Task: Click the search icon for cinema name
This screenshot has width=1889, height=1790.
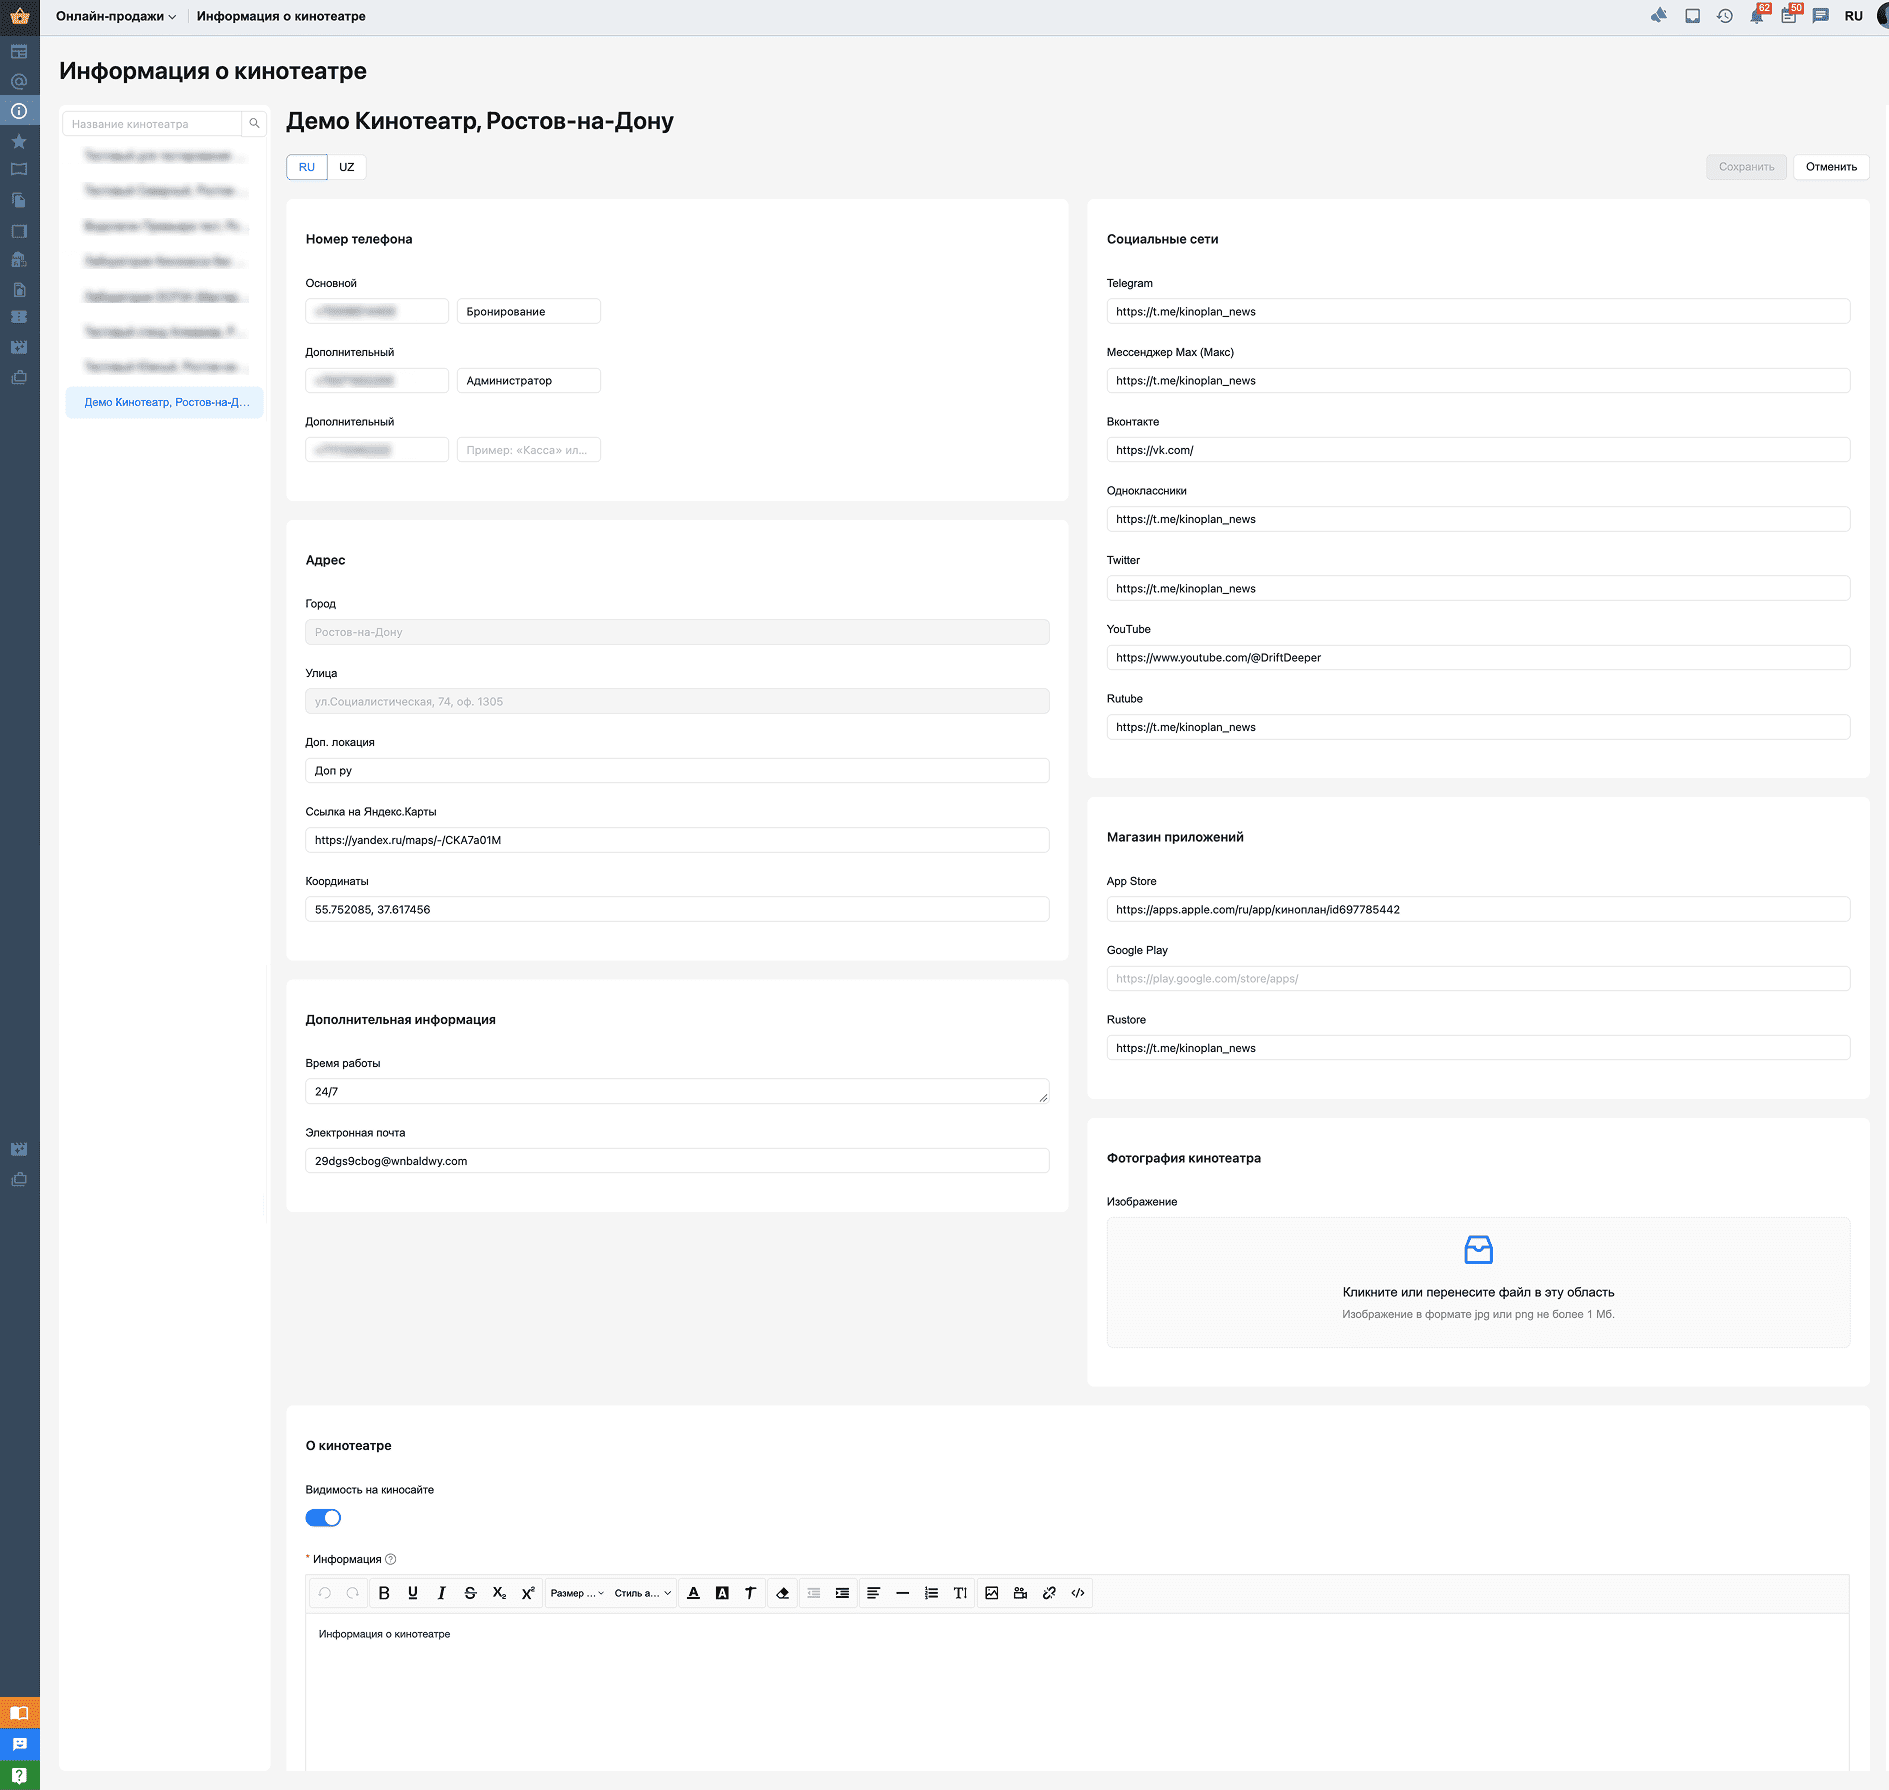Action: 254,124
